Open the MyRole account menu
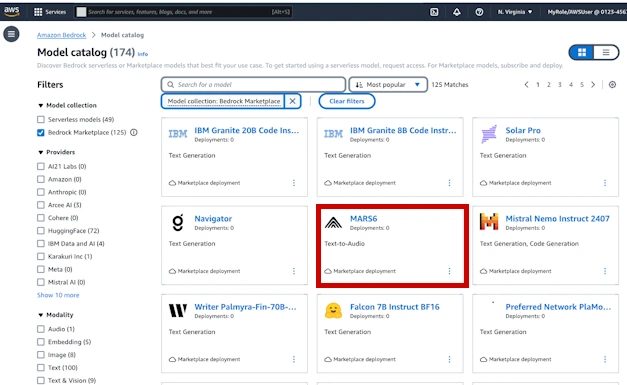The height and width of the screenshot is (385, 627). [x=587, y=12]
